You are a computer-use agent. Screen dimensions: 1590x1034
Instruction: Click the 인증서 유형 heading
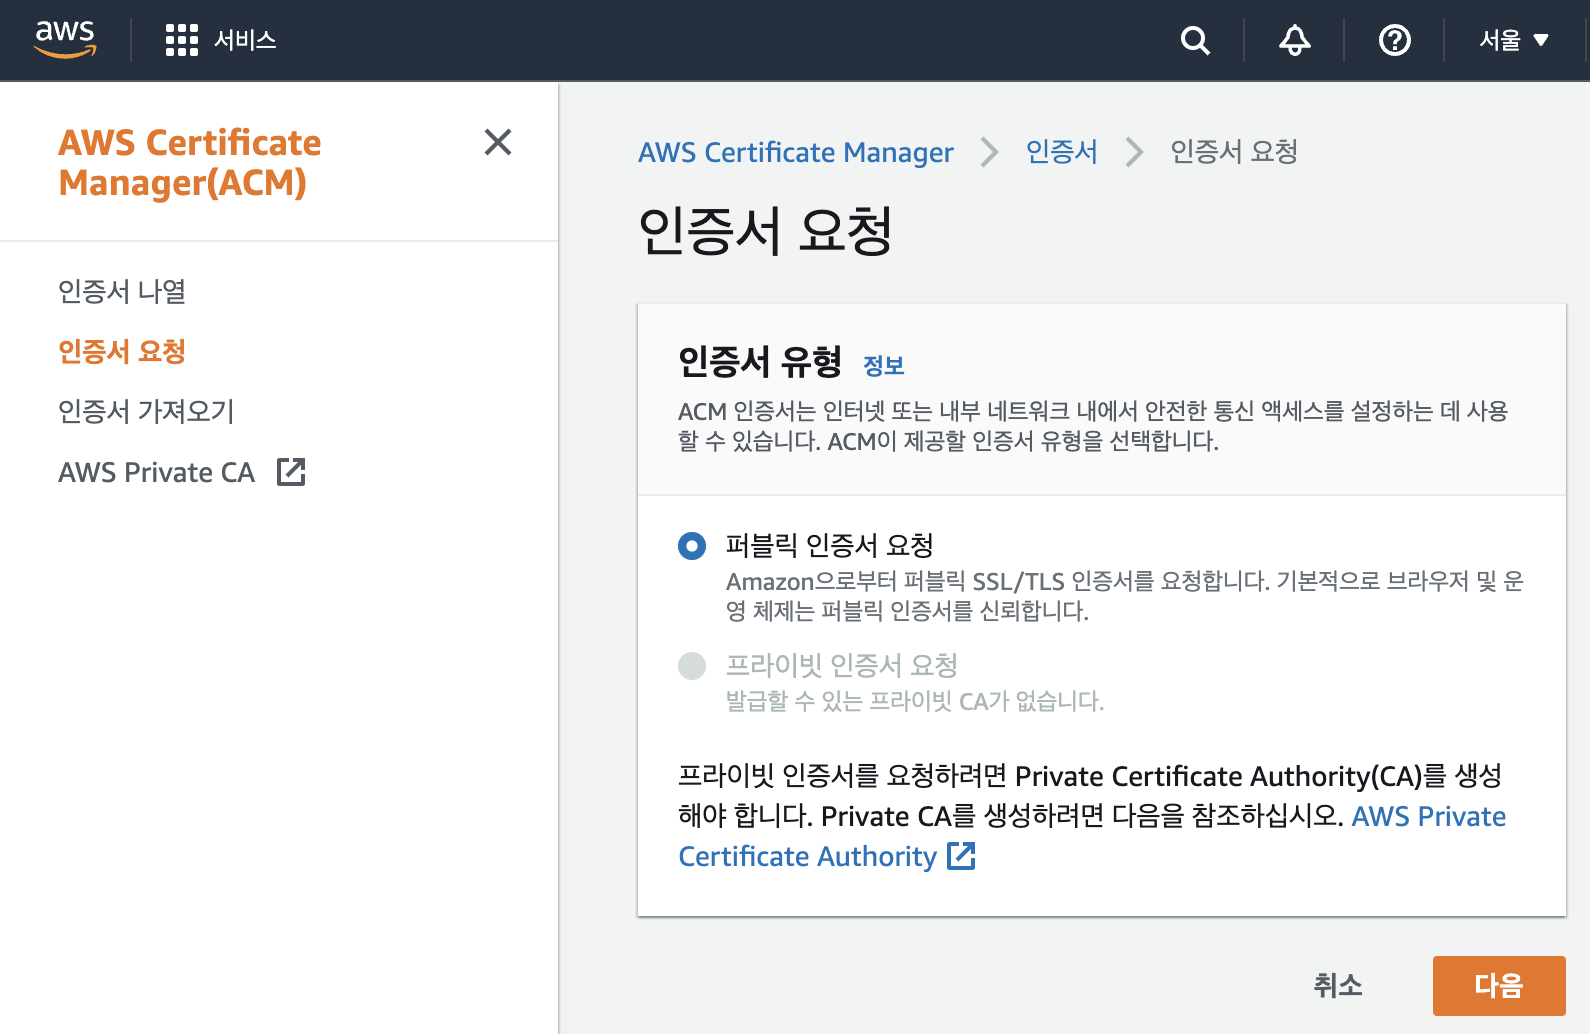(760, 361)
